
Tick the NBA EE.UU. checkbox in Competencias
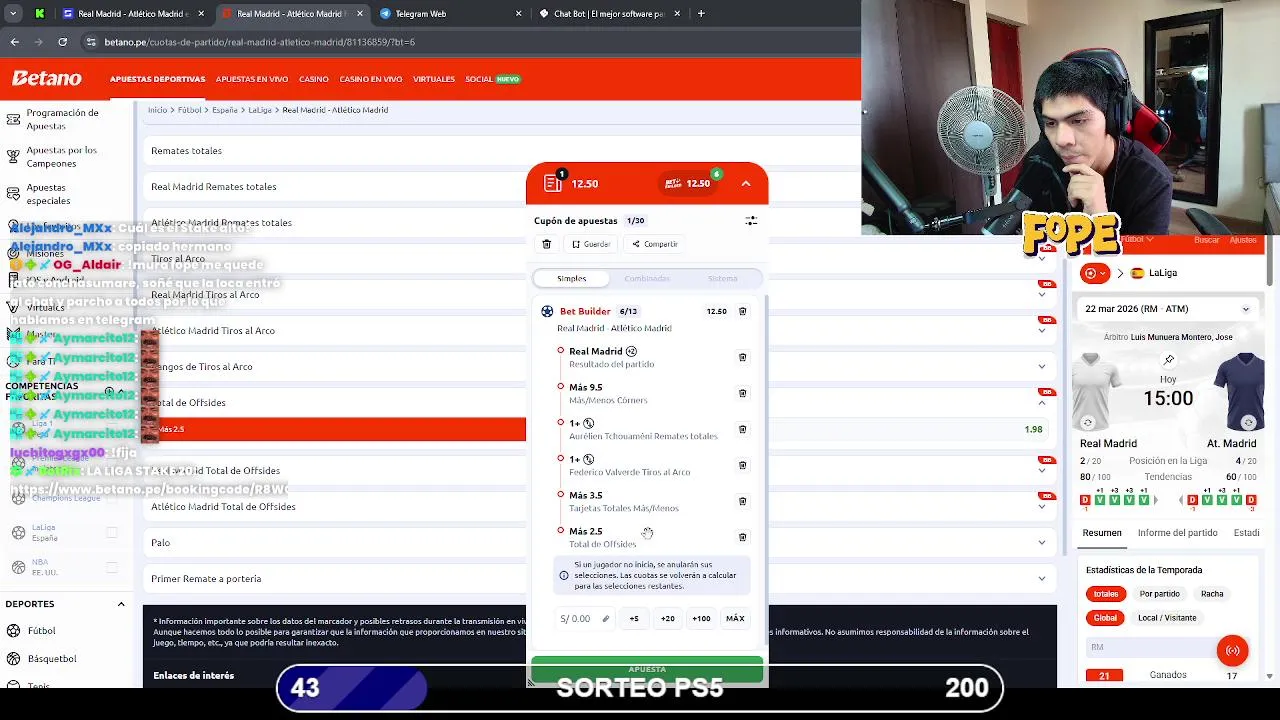tap(112, 568)
